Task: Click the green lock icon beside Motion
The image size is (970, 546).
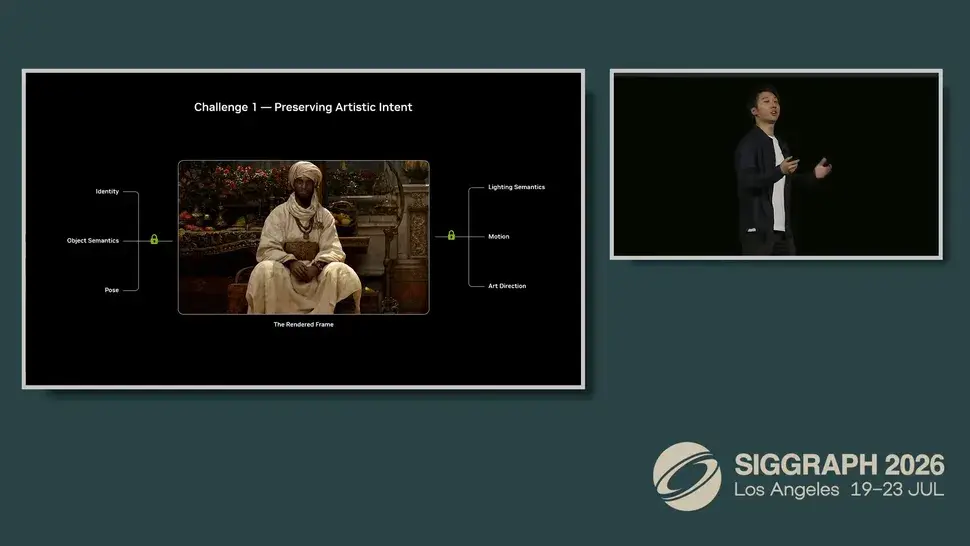Action: pyautogui.click(x=451, y=236)
